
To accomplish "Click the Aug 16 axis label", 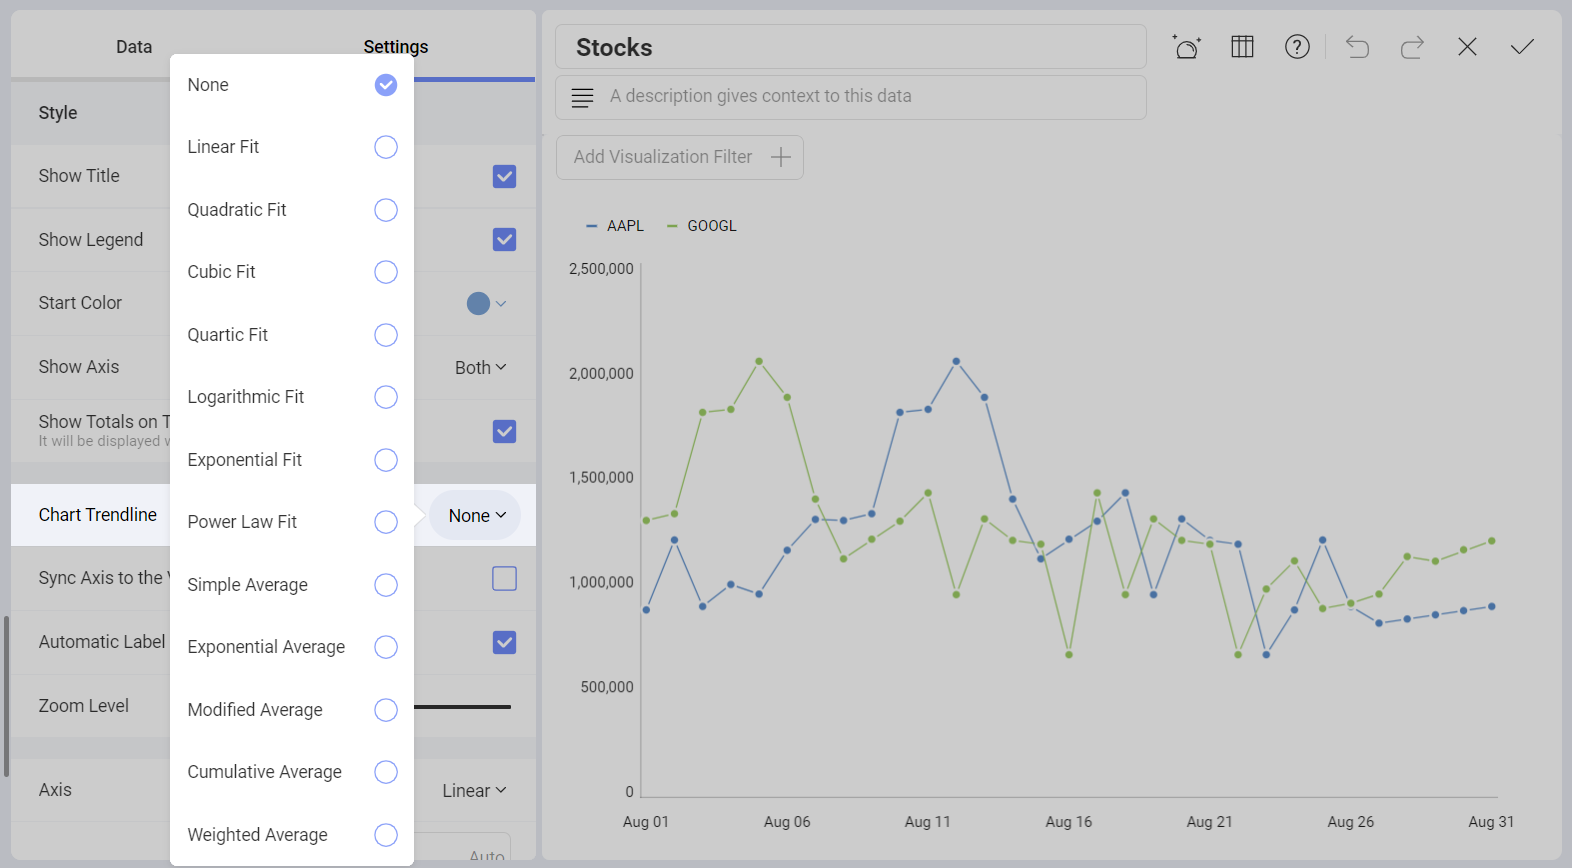I will 1069,822.
